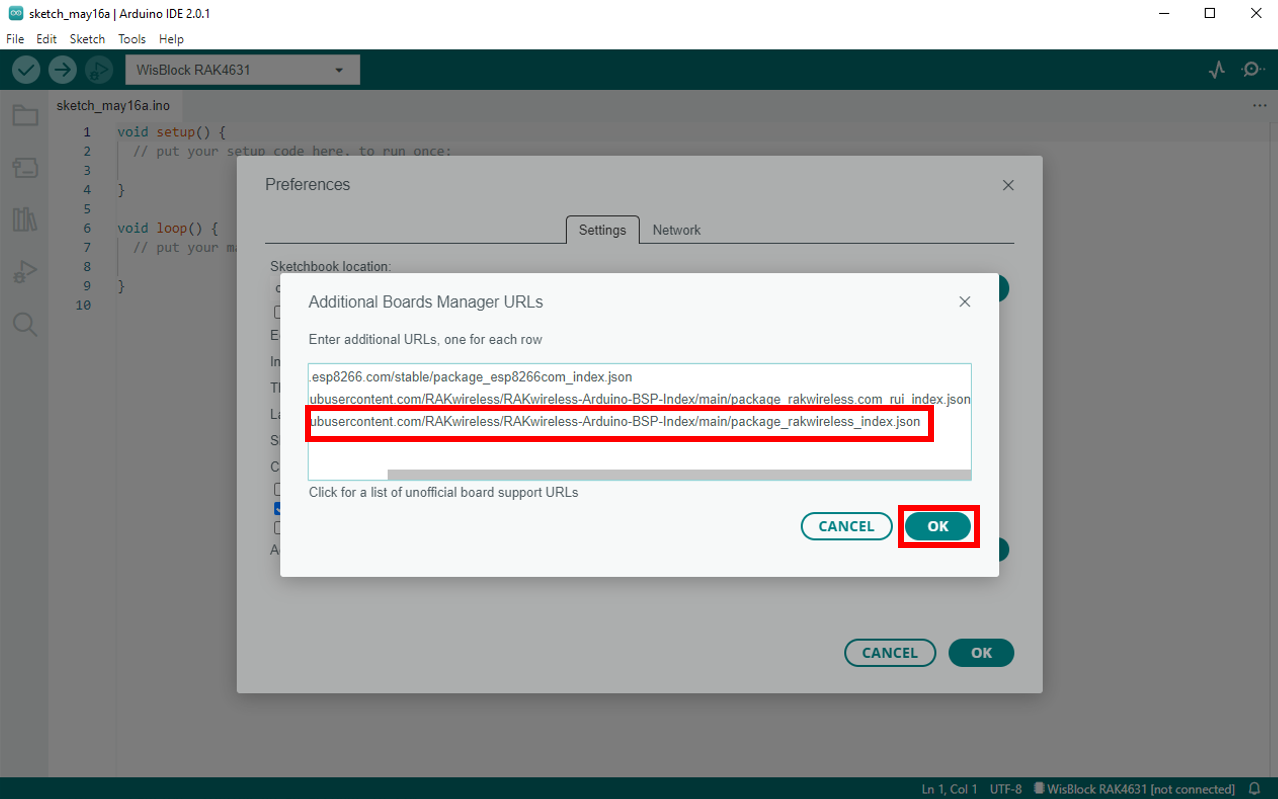Click CANCEL in the Preferences dialog
Screen dimensions: 1278x799
click(x=890, y=653)
